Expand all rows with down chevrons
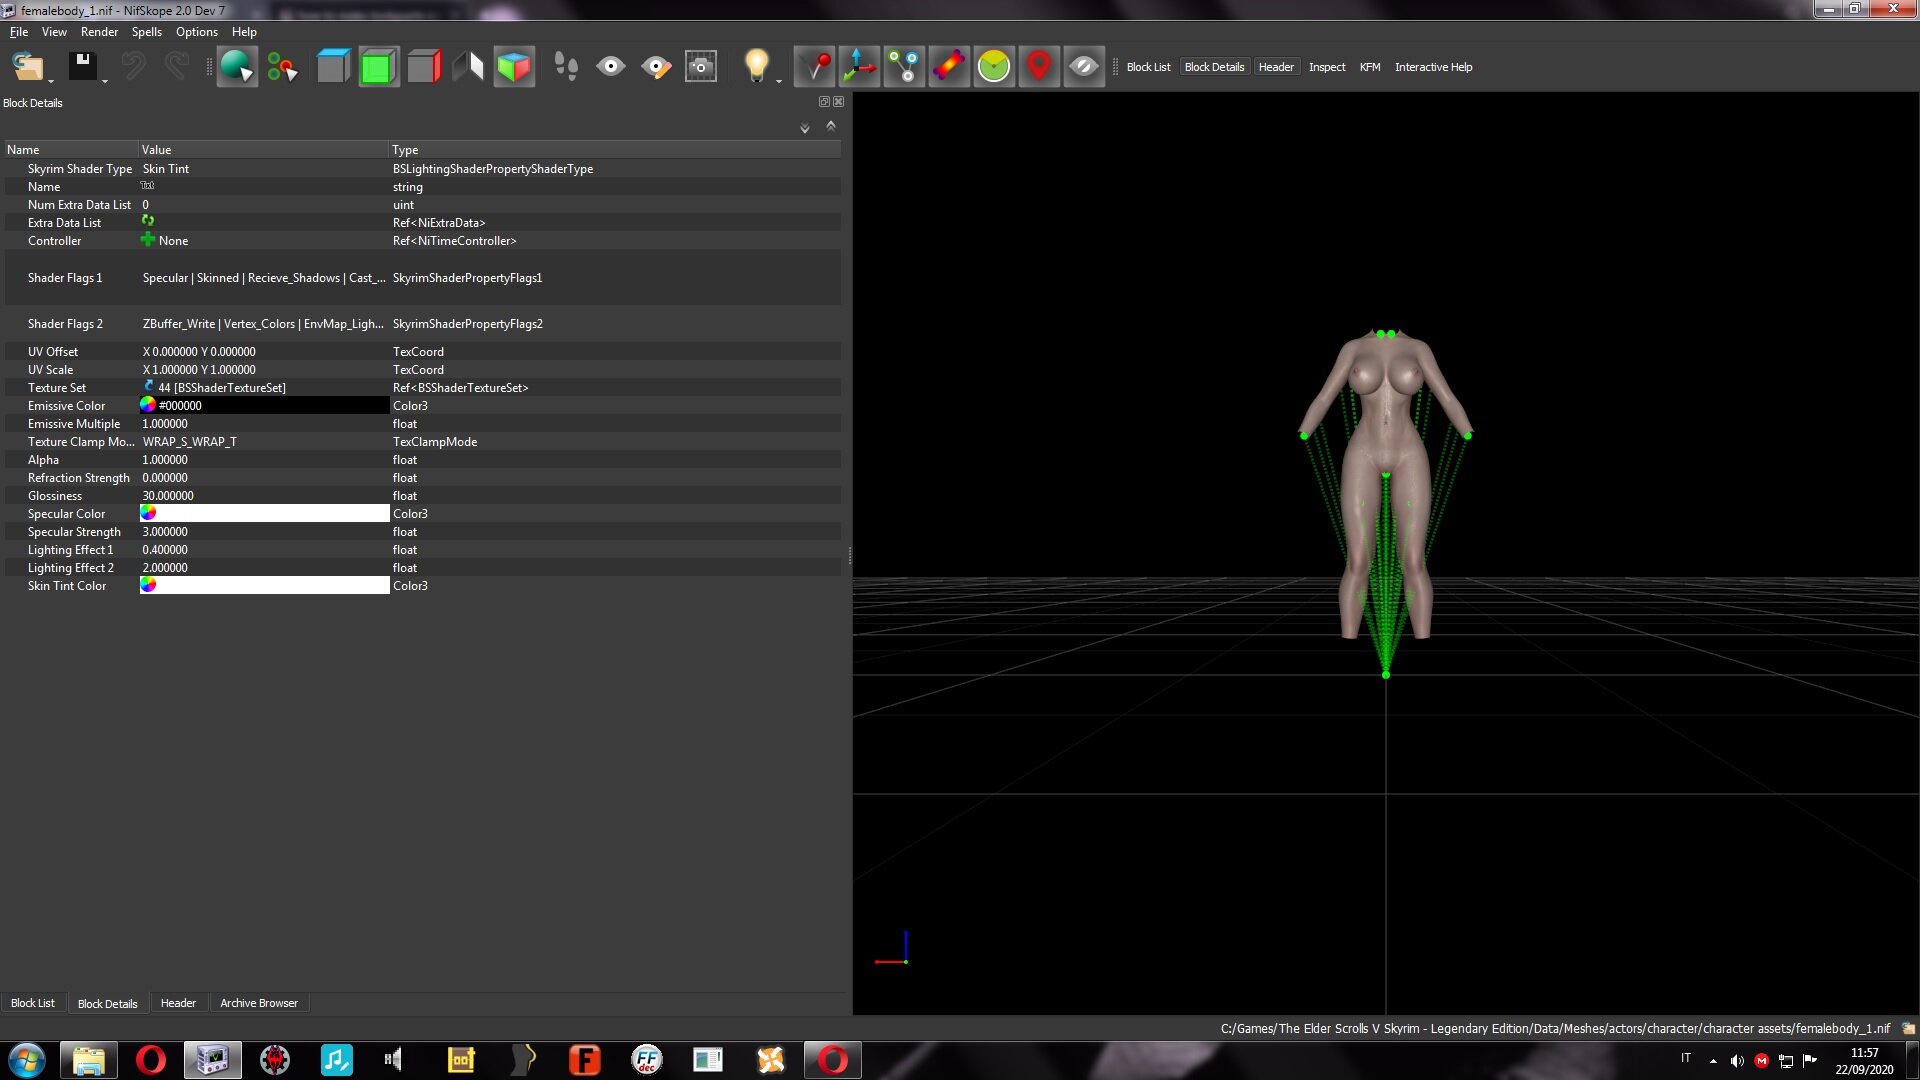The image size is (1920, 1080). 804,128
